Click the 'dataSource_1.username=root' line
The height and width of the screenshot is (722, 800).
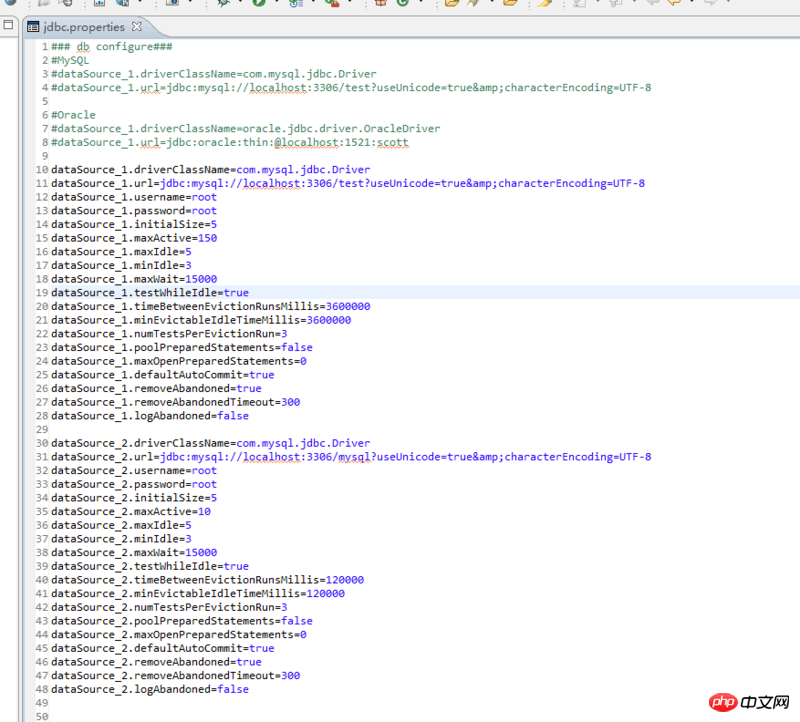point(134,197)
